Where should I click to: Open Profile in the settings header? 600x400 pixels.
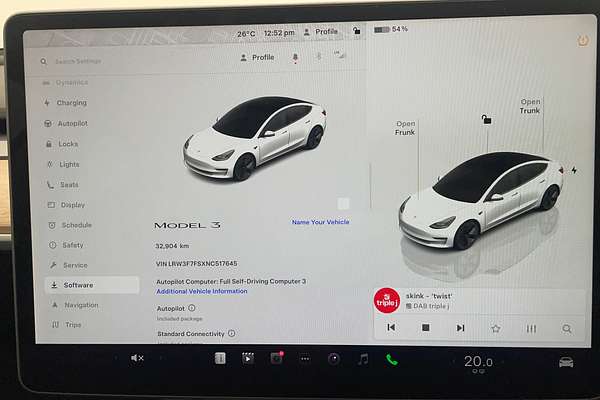click(257, 58)
